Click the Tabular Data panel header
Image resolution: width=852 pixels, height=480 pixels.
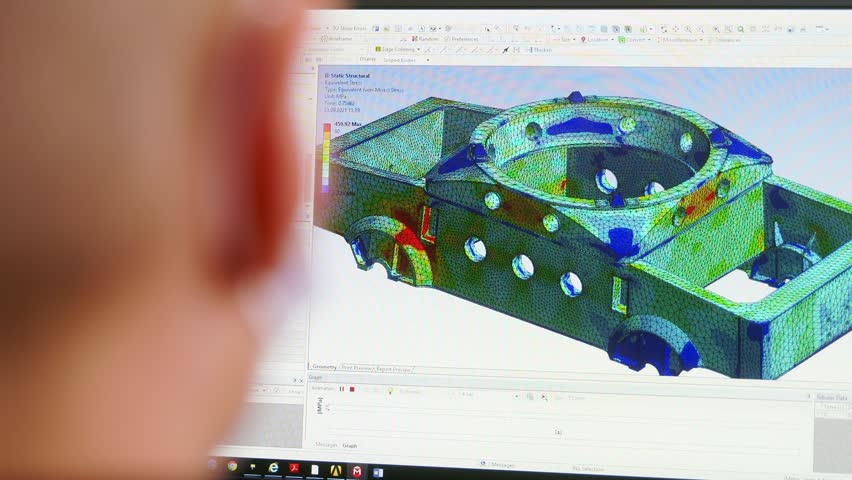(x=831, y=397)
